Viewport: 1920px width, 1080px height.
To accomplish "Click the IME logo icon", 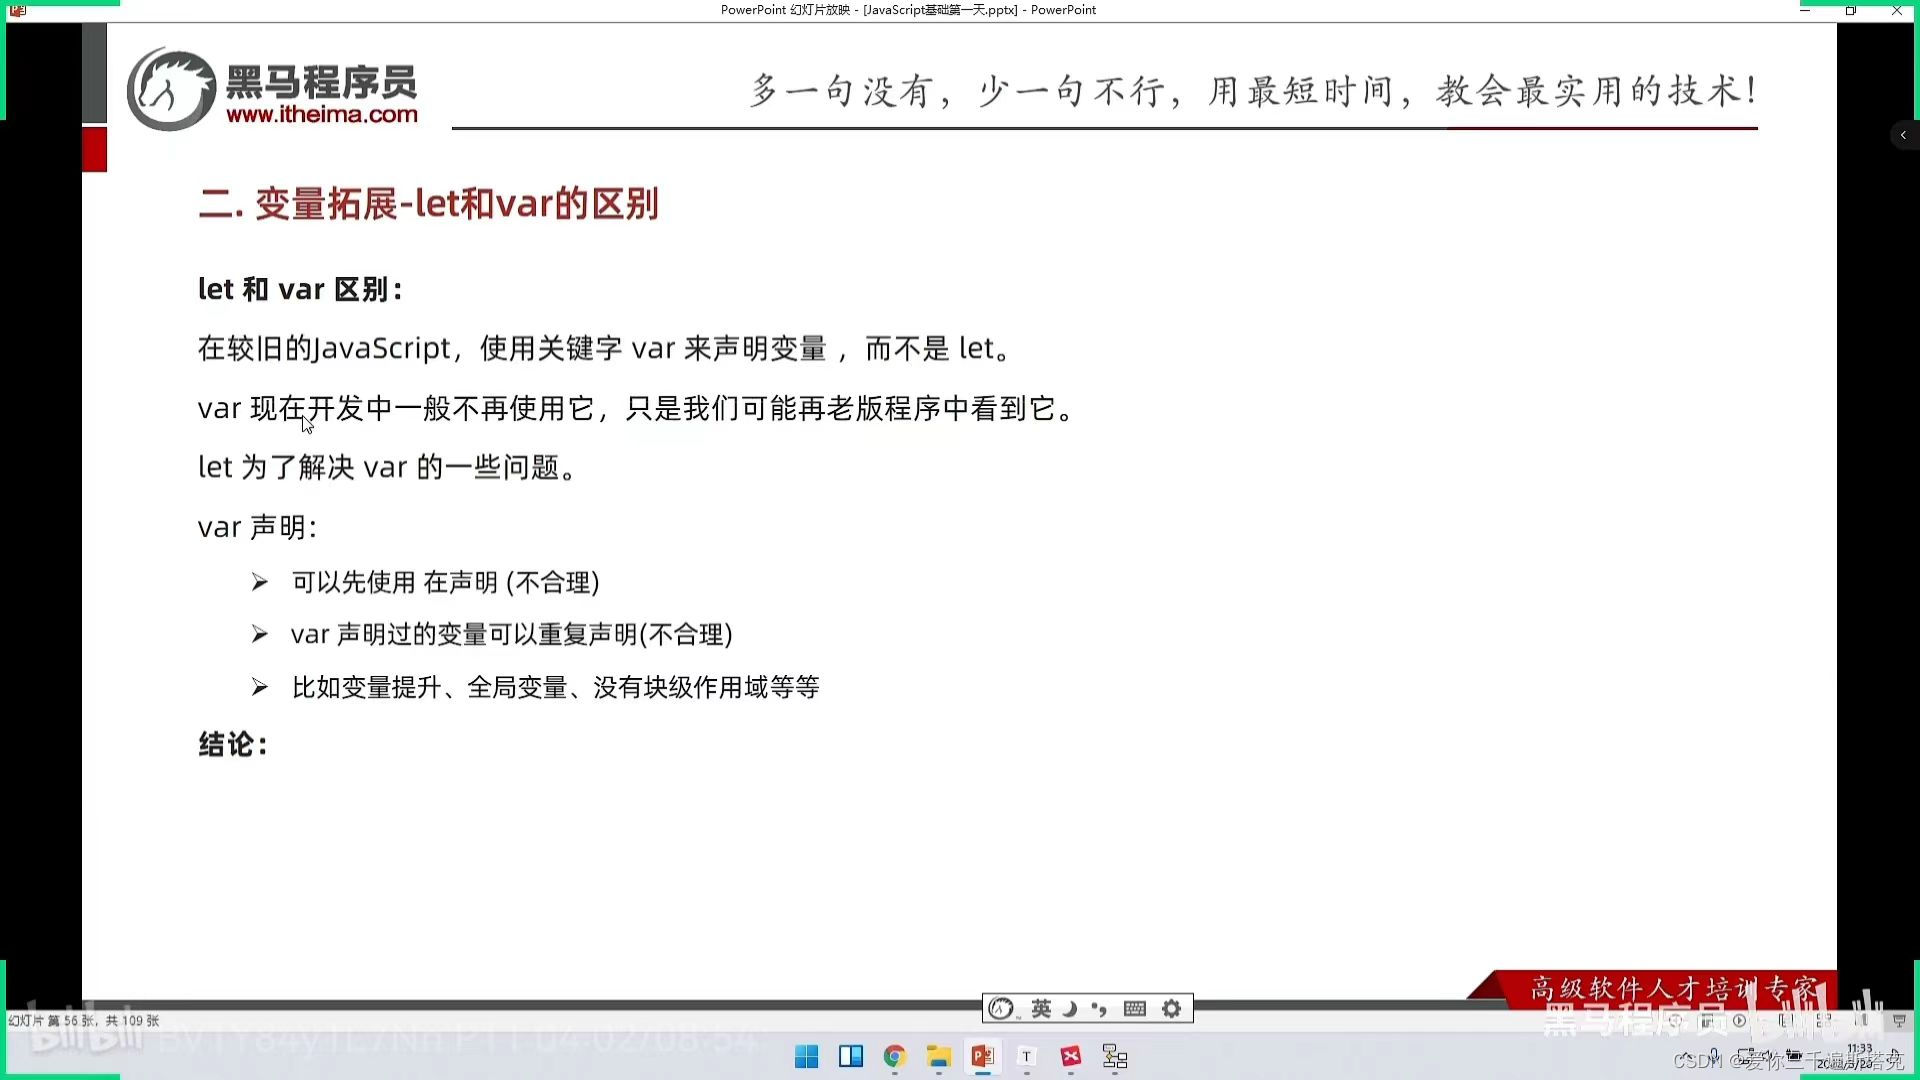I will (x=1001, y=1009).
